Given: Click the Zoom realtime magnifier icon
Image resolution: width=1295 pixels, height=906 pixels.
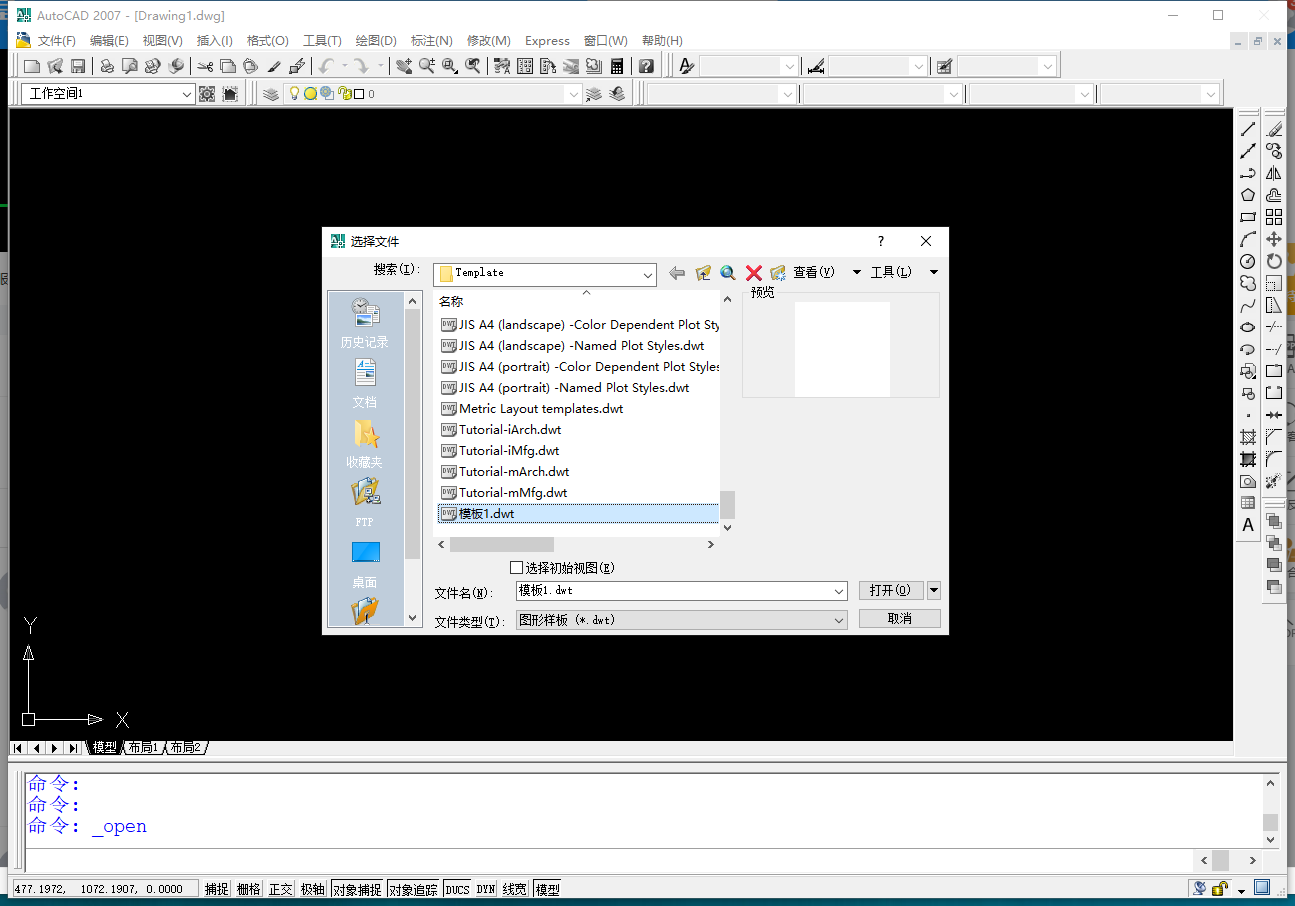Looking at the screenshot, I should tap(427, 66).
